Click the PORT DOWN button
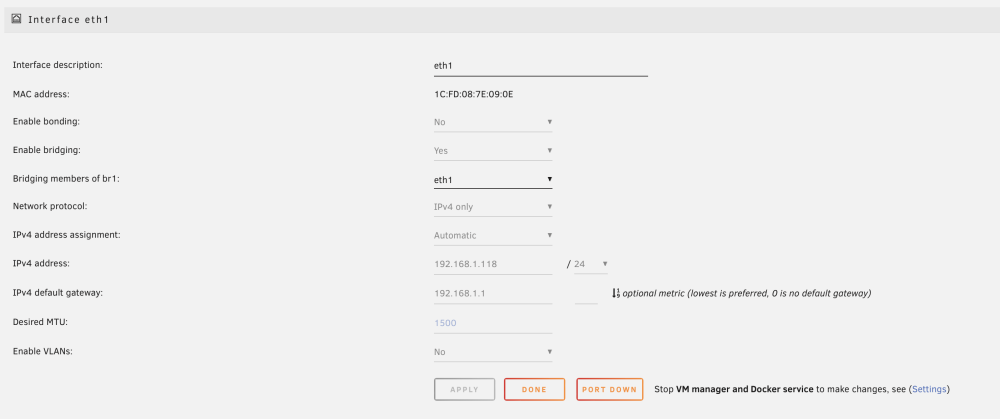 click(610, 390)
